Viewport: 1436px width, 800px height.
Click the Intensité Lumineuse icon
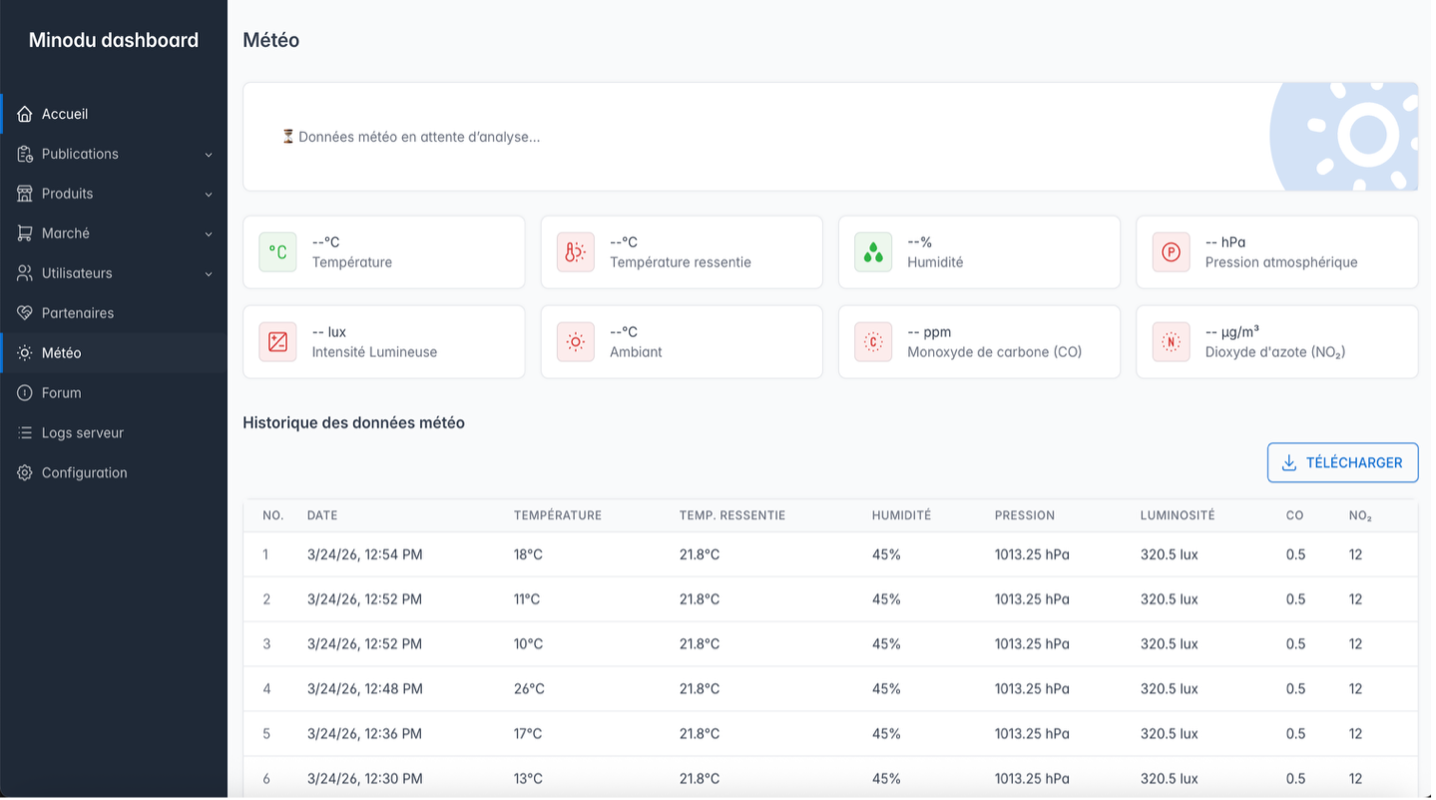click(278, 342)
